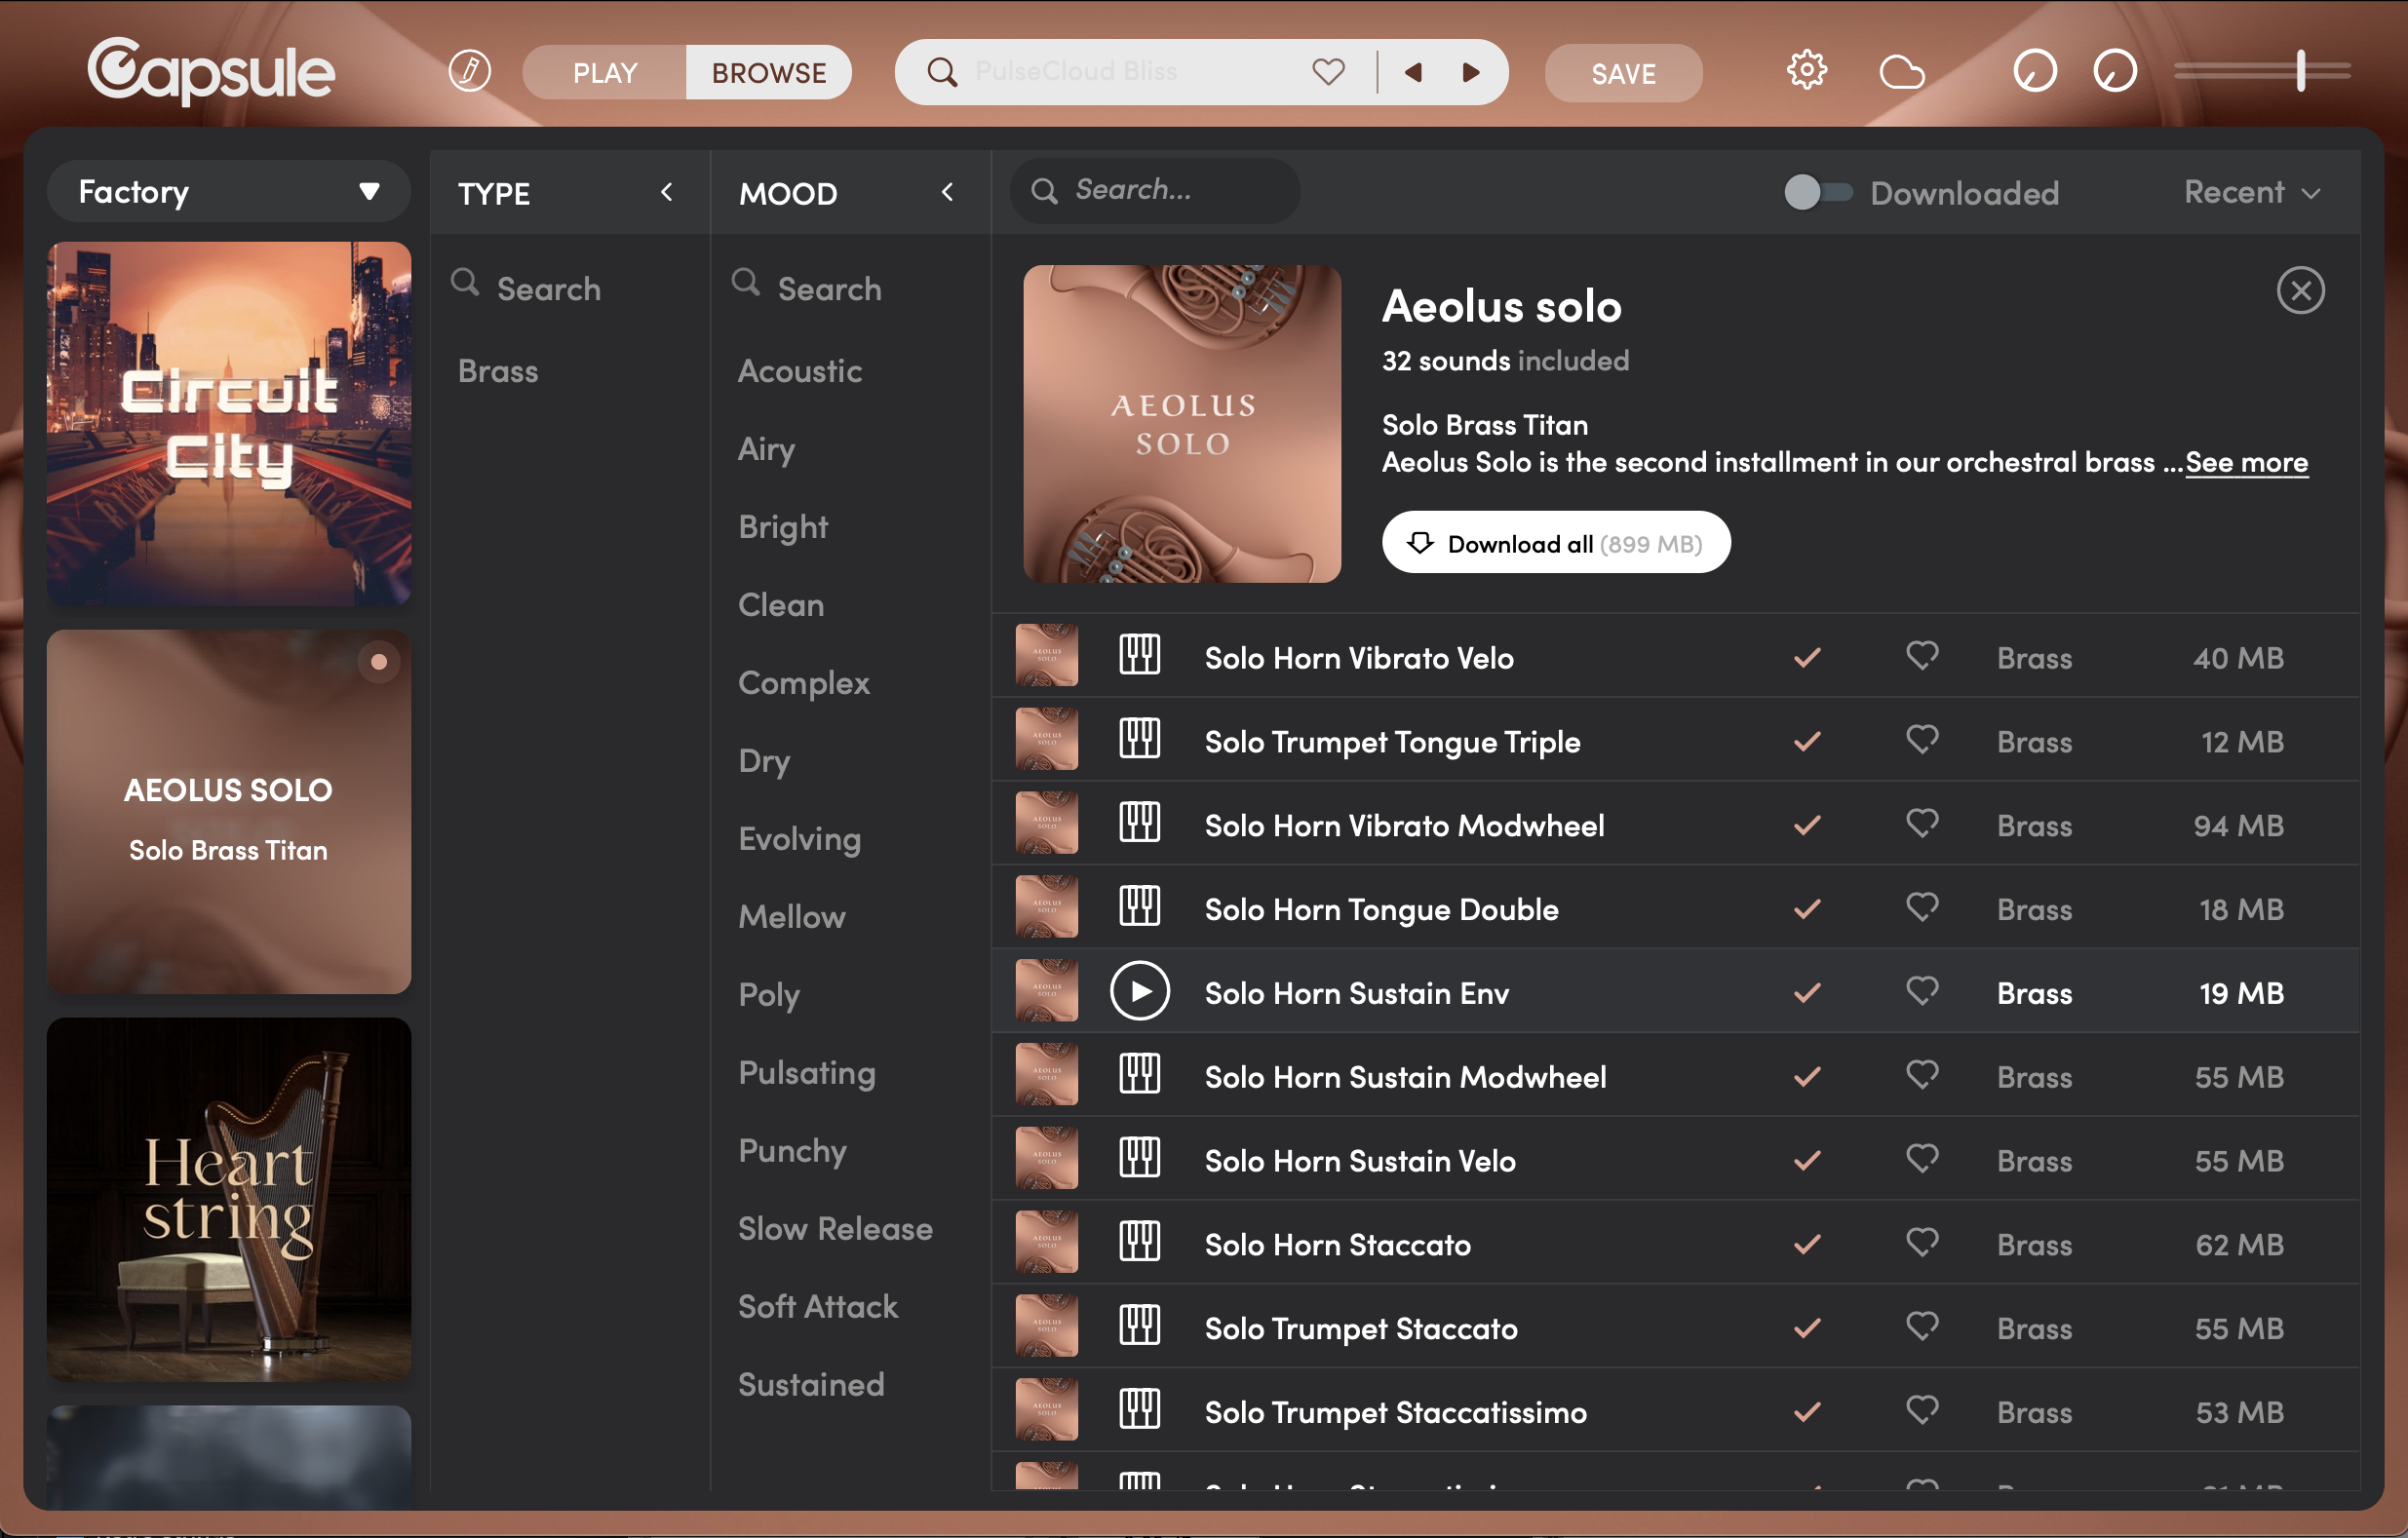
Task: Favorite Solo Trumpet Tongue Triple with heart
Action: (x=1921, y=740)
